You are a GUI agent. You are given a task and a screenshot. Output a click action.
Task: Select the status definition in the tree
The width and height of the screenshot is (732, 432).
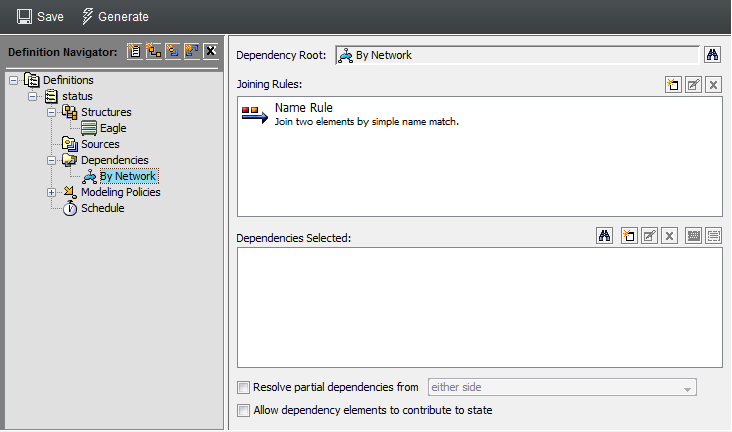(x=77, y=96)
